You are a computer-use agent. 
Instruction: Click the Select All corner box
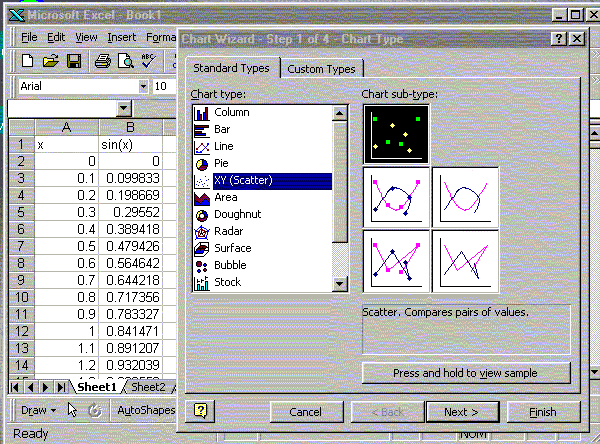point(21,127)
